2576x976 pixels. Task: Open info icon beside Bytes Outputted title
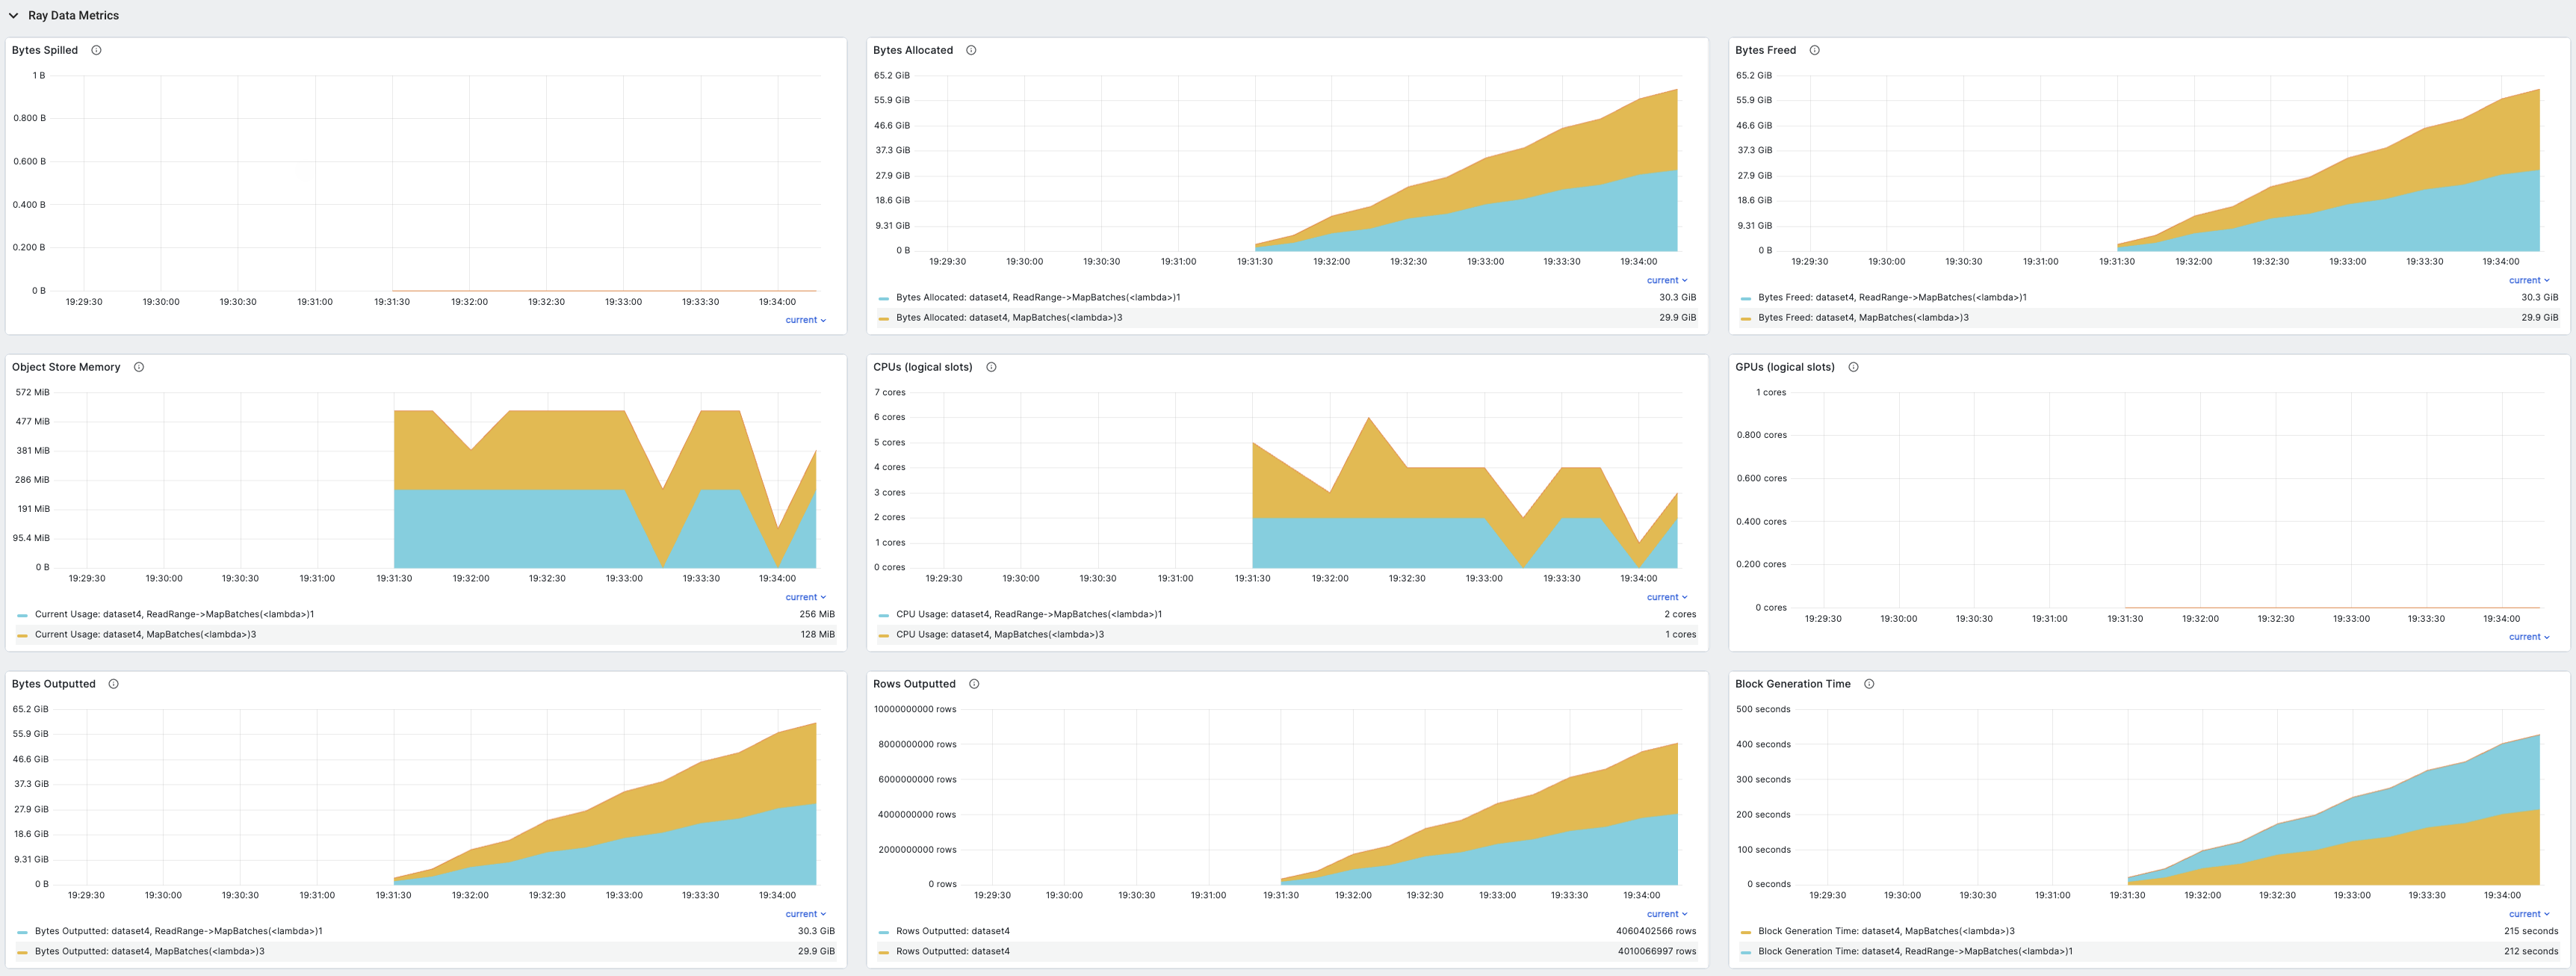click(x=114, y=684)
